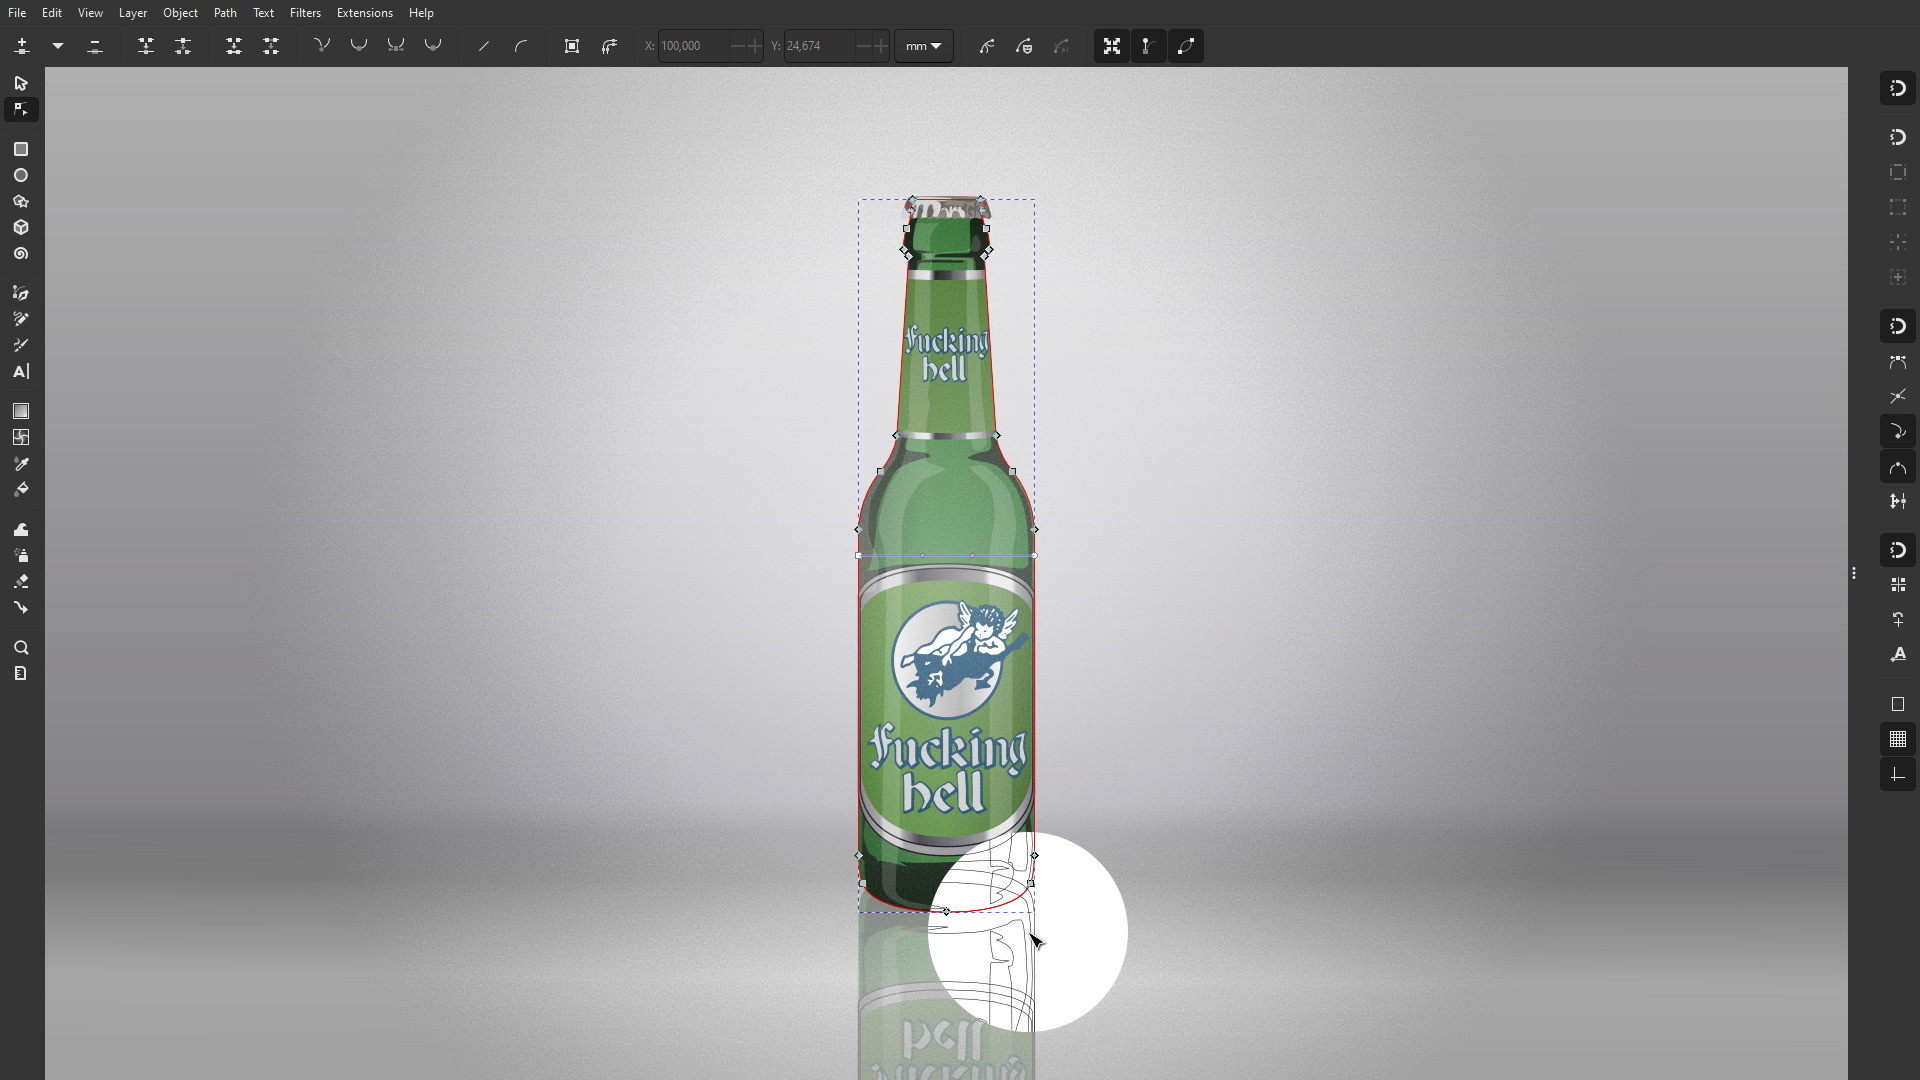This screenshot has width=1920, height=1080.
Task: Click Stroke to path button
Action: pos(609,46)
